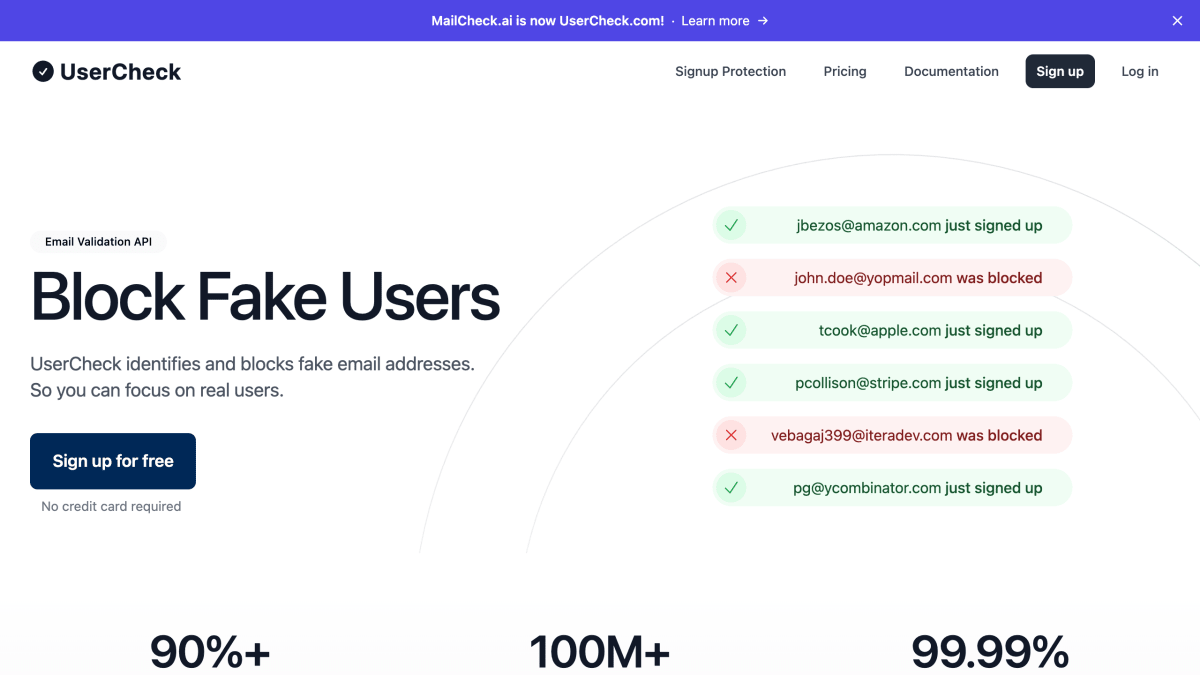Open the Documentation link in navbar
Image resolution: width=1200 pixels, height=675 pixels.
pos(951,71)
